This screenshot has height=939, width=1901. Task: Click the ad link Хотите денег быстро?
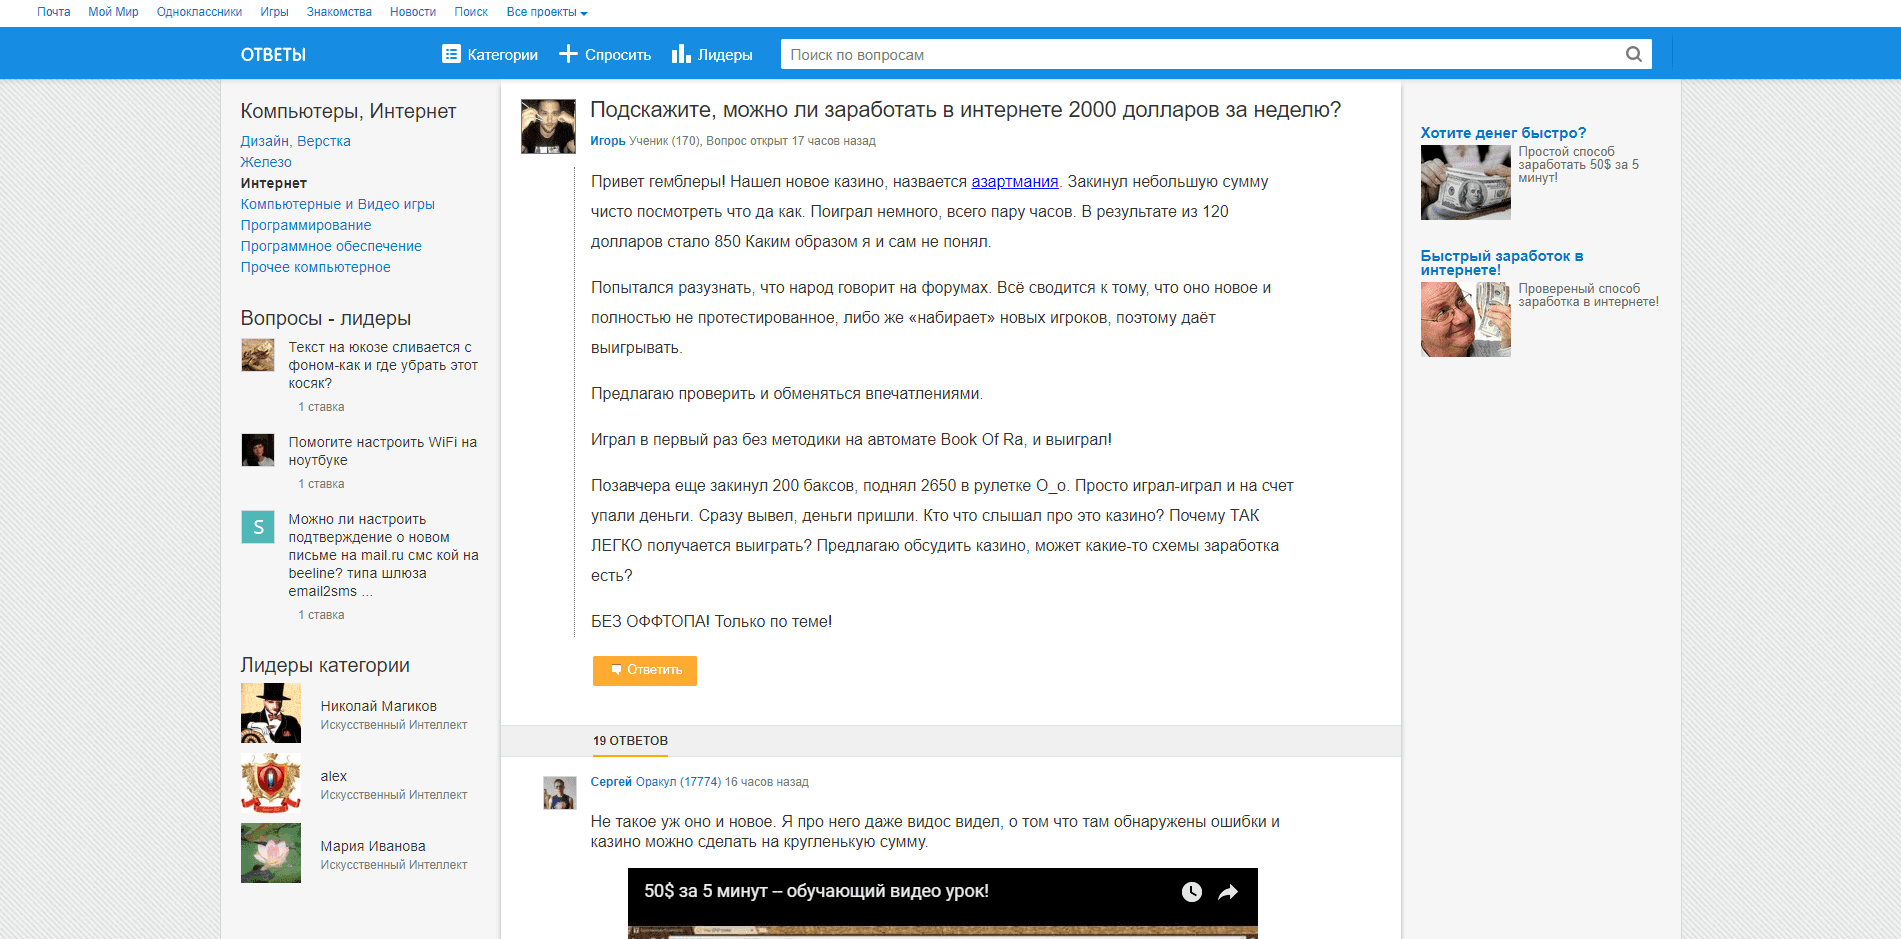(1503, 132)
